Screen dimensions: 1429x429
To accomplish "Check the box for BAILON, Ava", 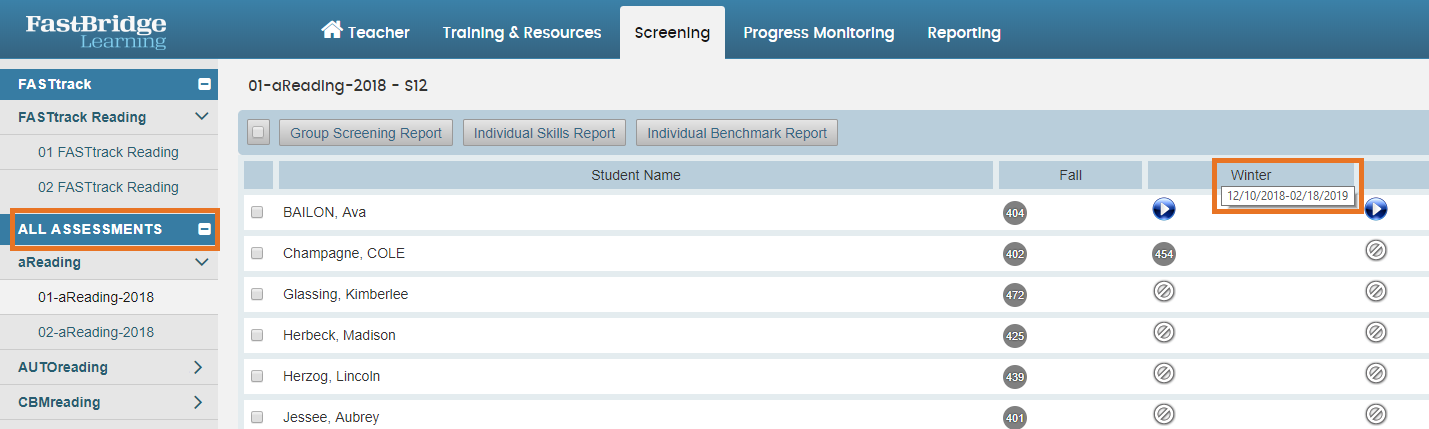I will pos(257,212).
